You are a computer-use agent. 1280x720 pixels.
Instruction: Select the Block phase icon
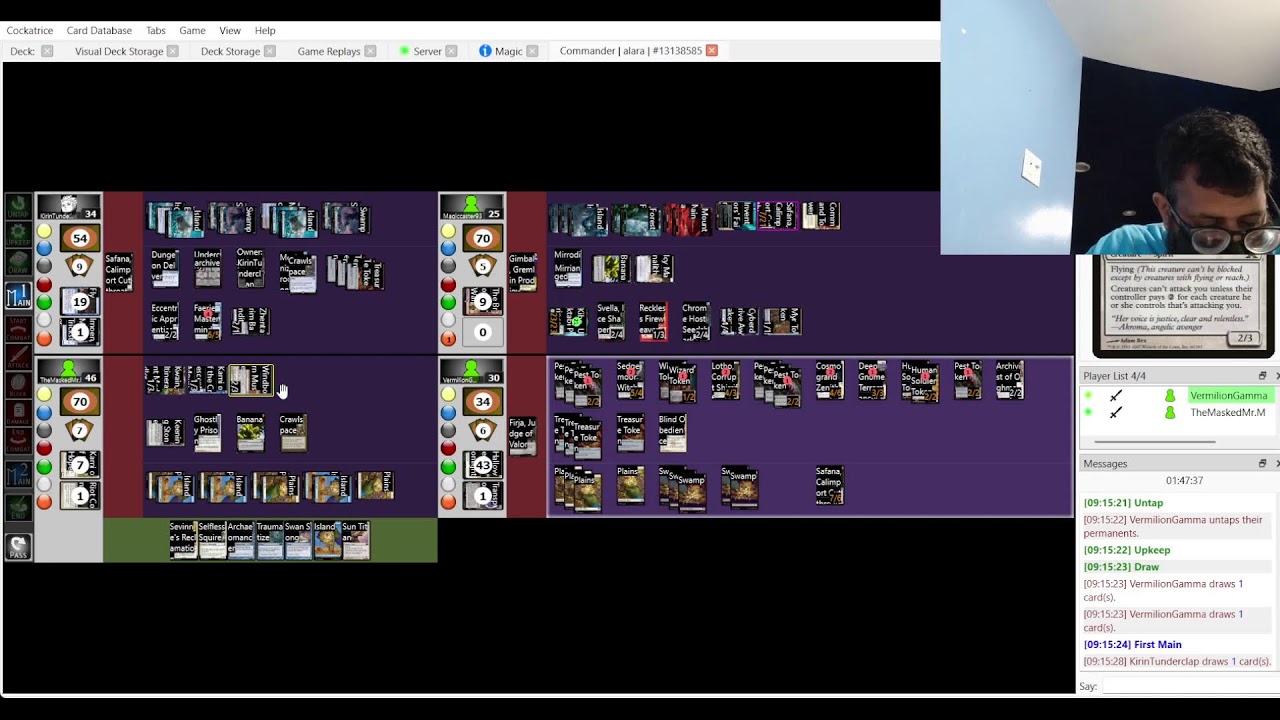[18, 384]
